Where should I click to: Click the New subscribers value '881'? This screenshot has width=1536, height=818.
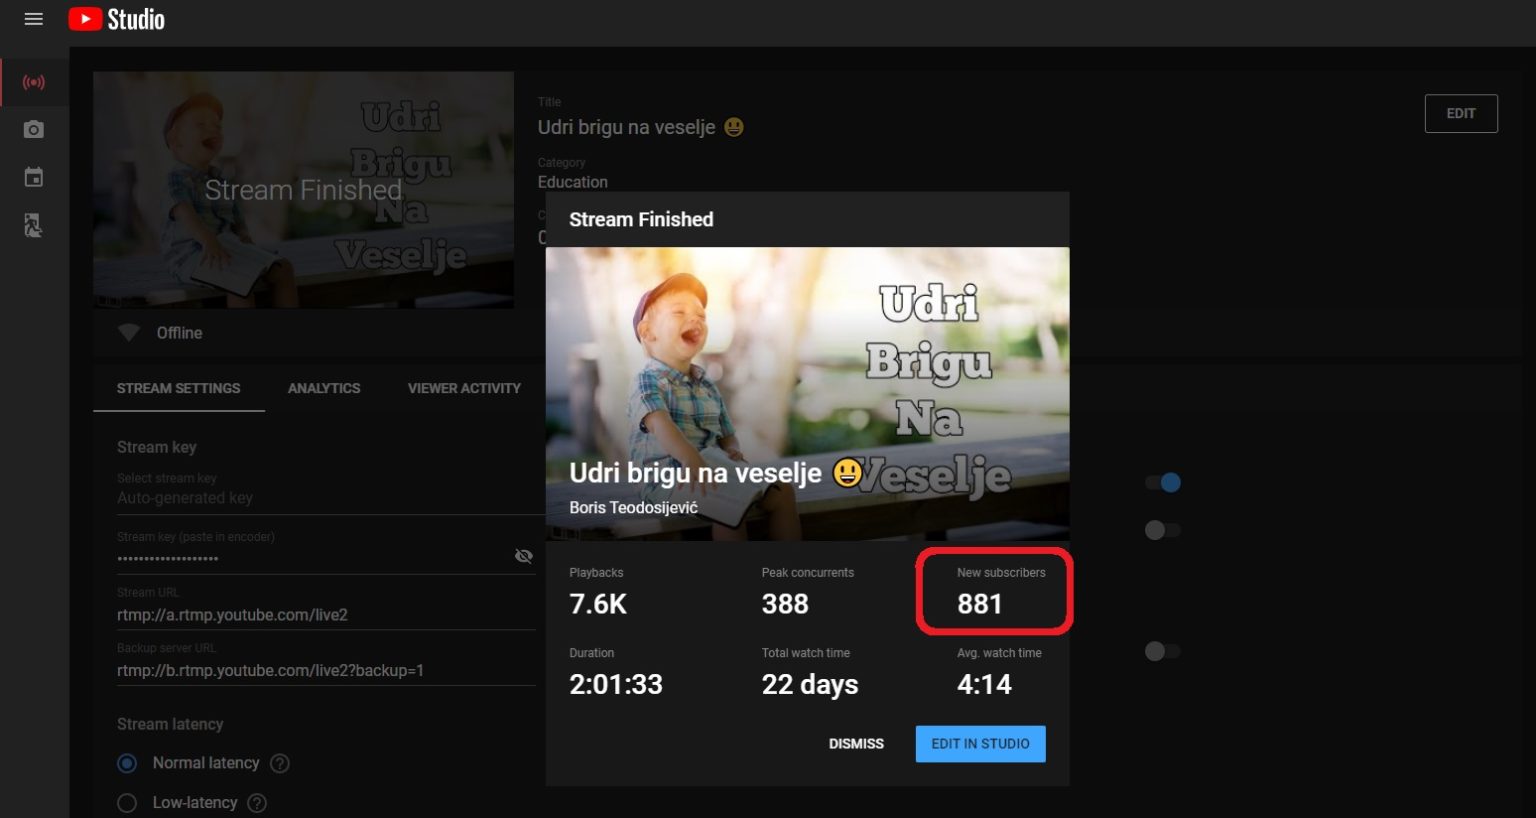[x=980, y=604]
